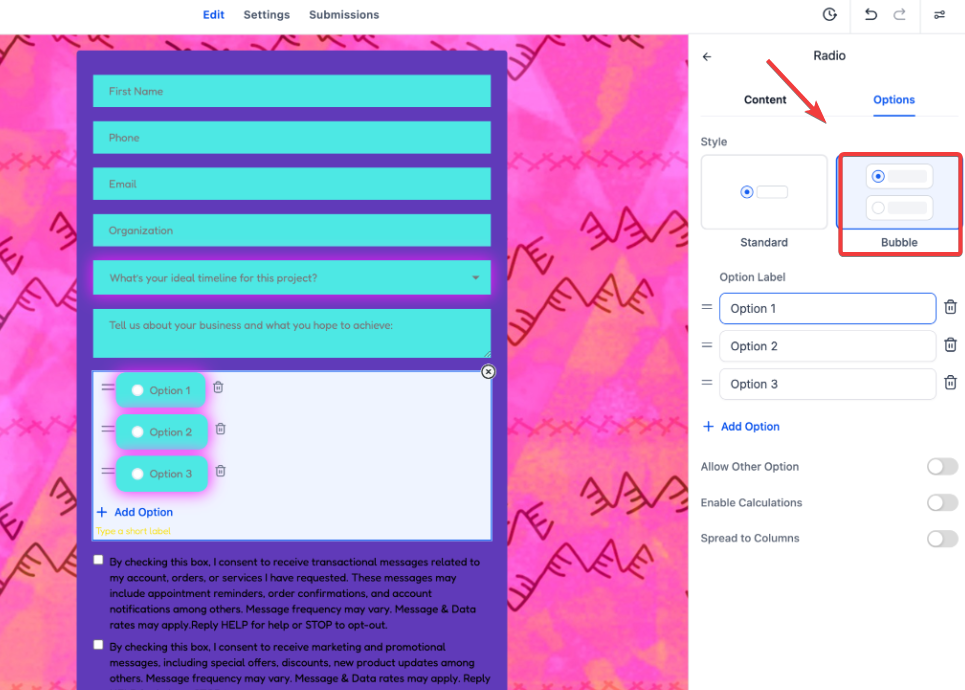965x690 pixels.
Task: Click the drag handle beside Option 2 in the sidebar
Action: [x=707, y=346]
